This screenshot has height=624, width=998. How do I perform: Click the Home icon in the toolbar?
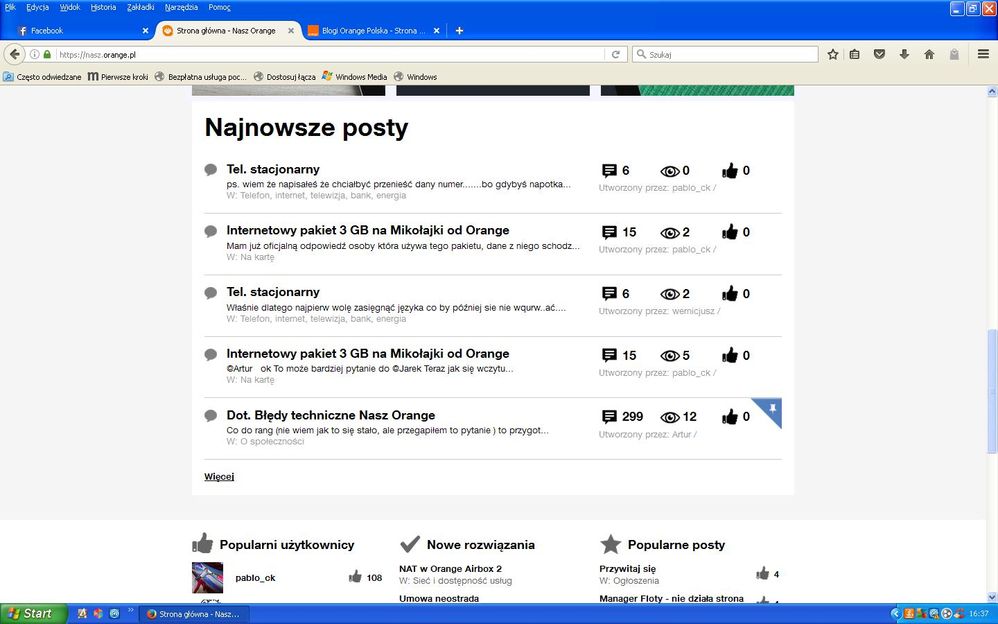pos(928,55)
